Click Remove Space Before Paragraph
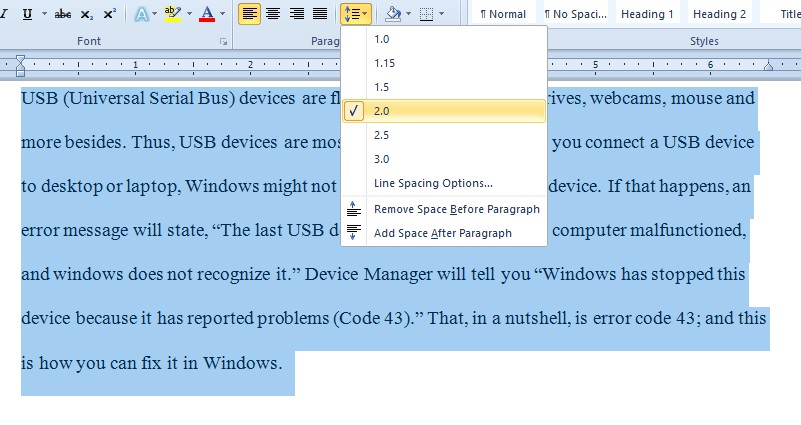This screenshot has height=425, width=801. (x=444, y=209)
